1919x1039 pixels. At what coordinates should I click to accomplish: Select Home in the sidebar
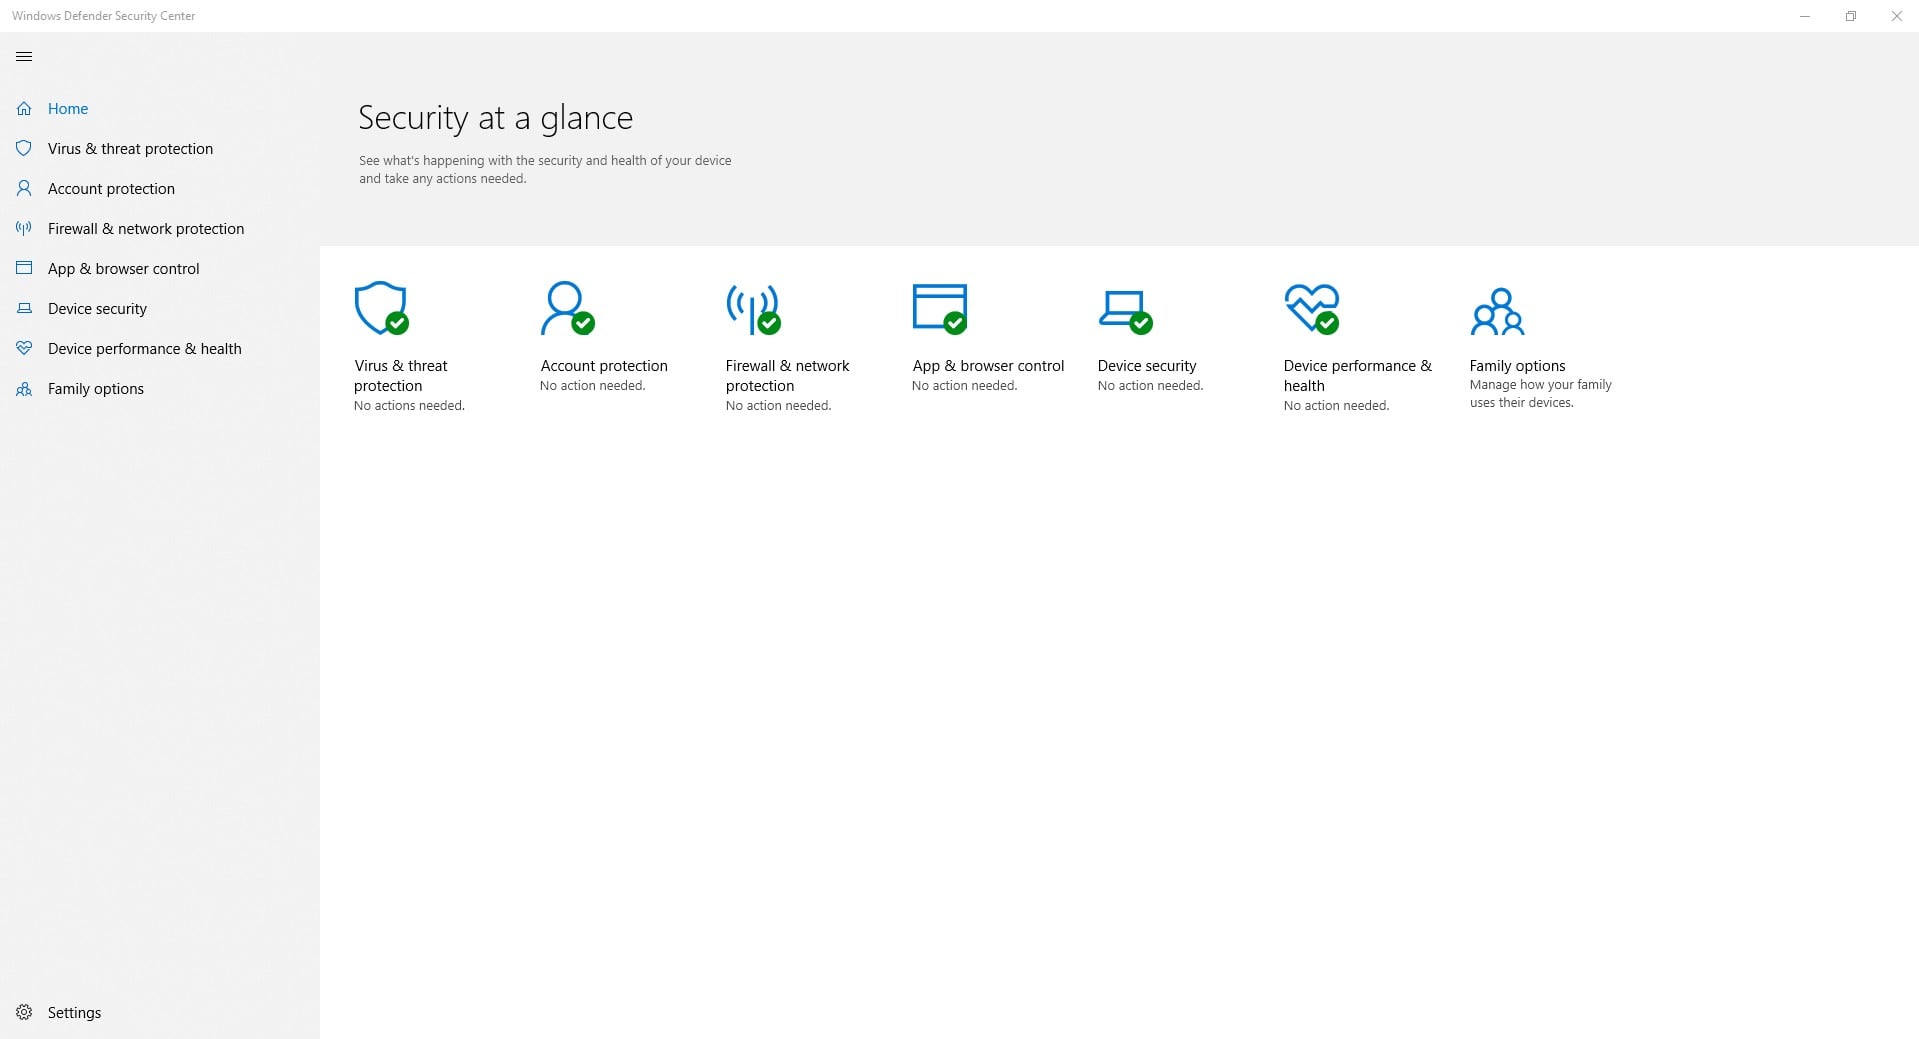pyautogui.click(x=68, y=108)
